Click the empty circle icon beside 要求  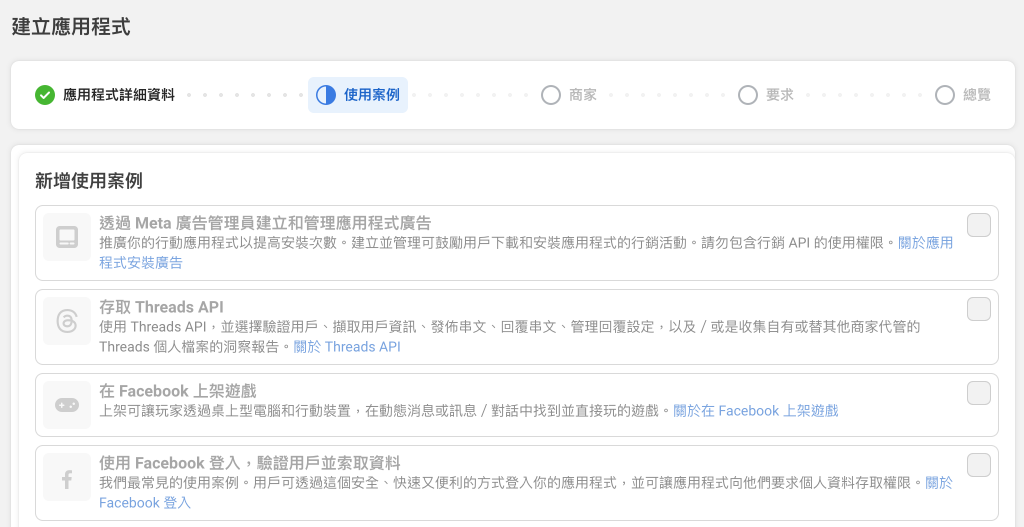click(748, 95)
